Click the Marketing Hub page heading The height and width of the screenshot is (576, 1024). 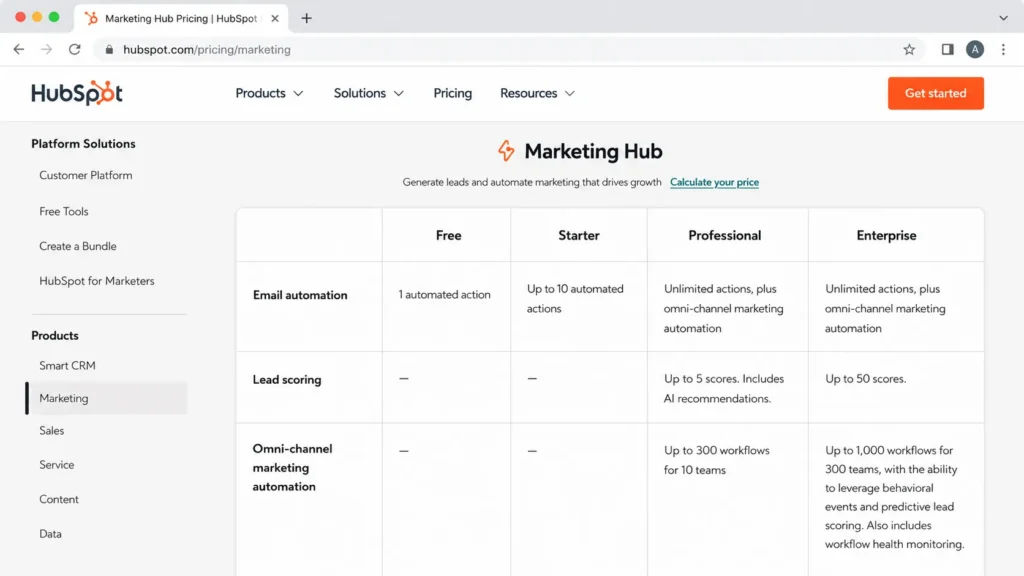pyautogui.click(x=593, y=151)
